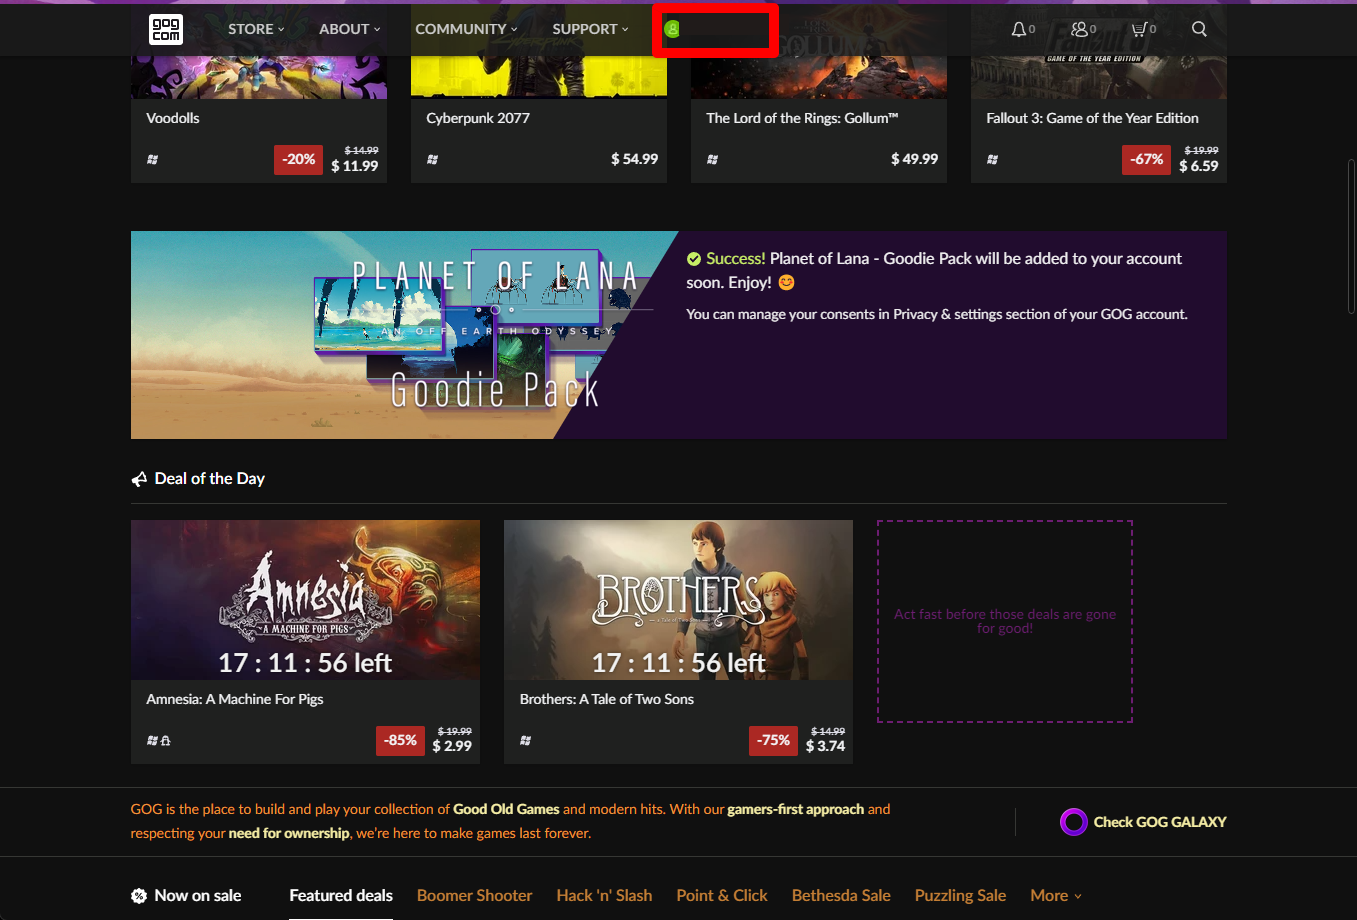This screenshot has height=920, width=1357.
Task: Switch to the Bethesda Sale tab
Action: point(841,896)
